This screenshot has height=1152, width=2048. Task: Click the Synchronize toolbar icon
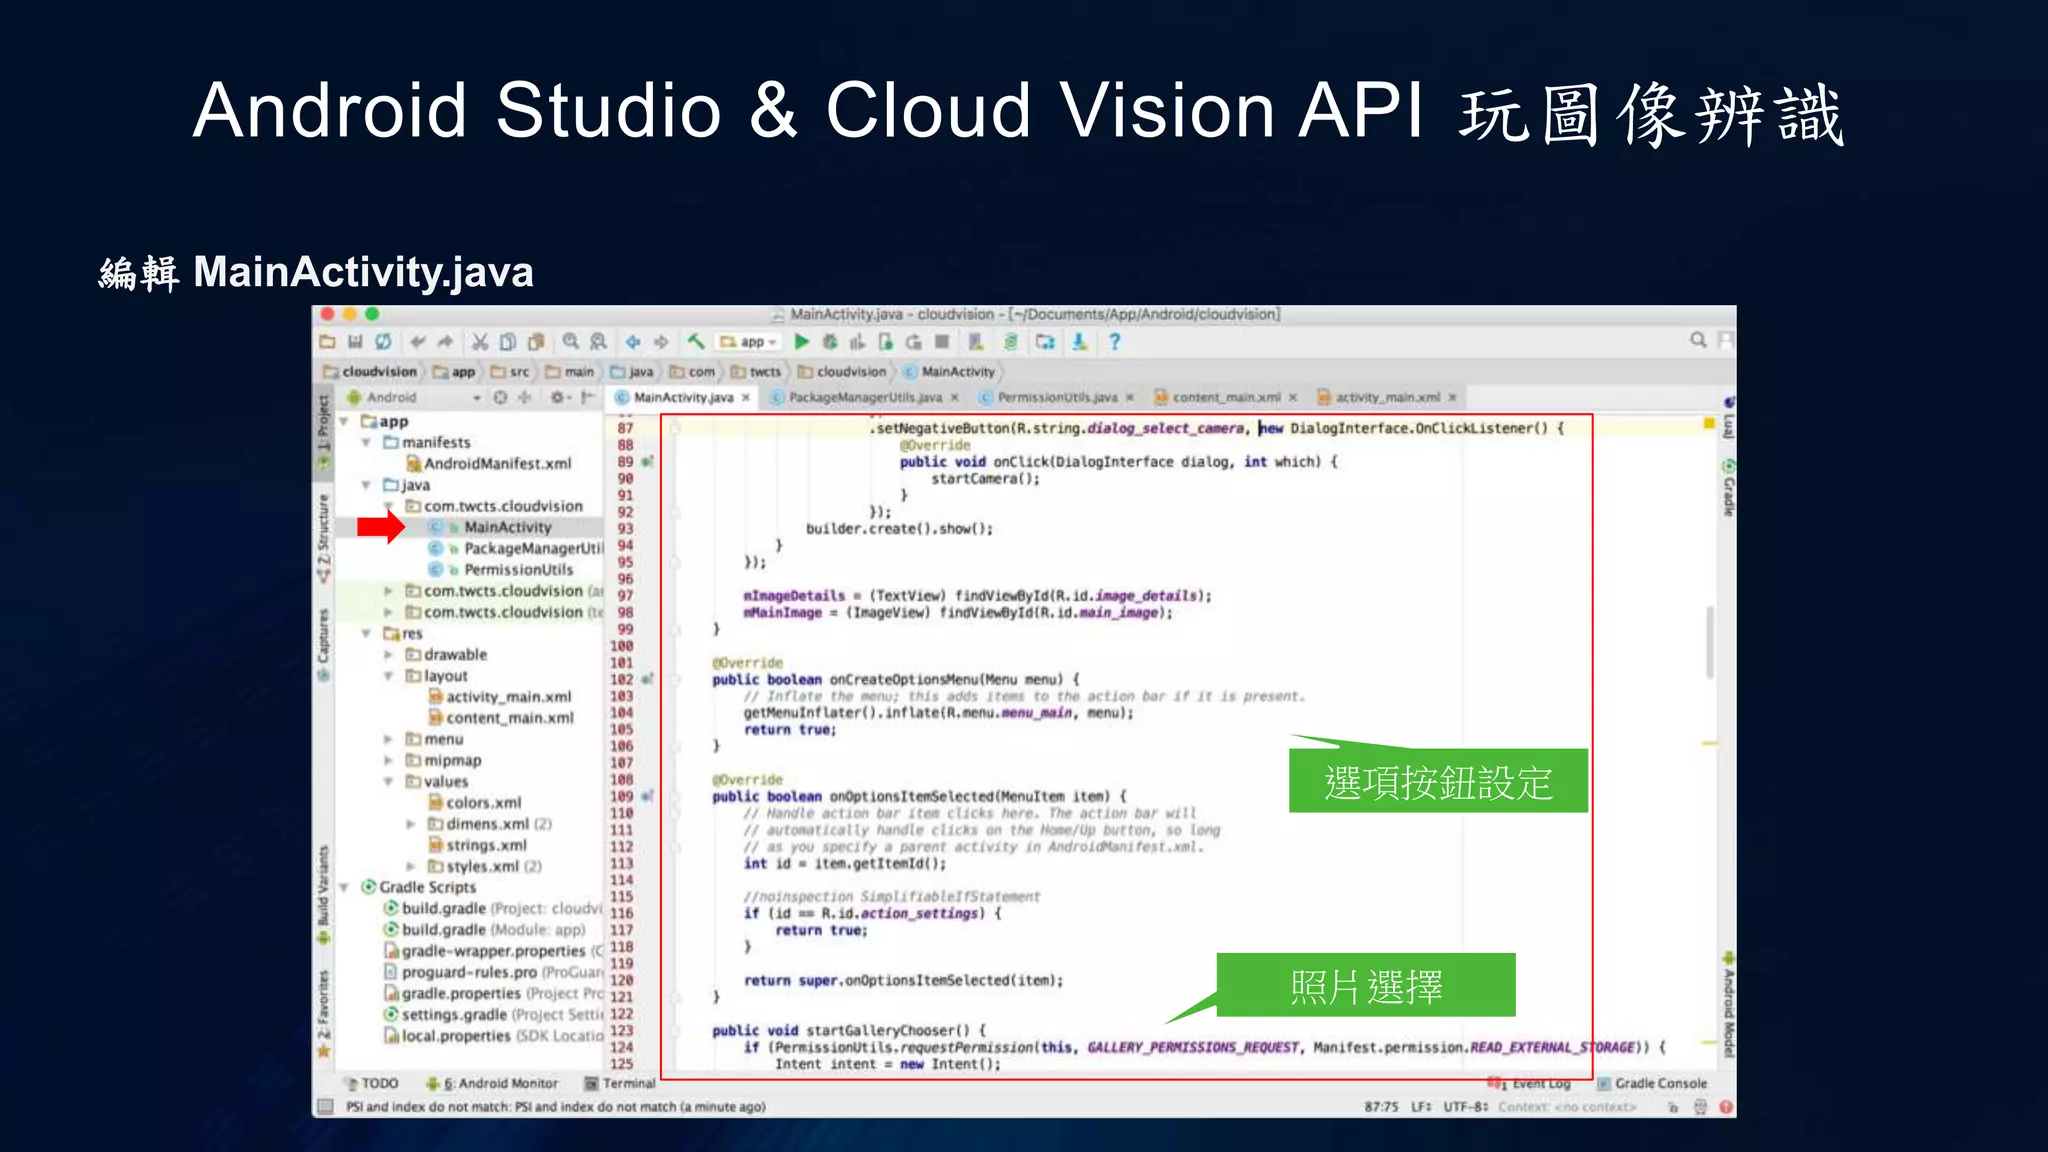[383, 342]
